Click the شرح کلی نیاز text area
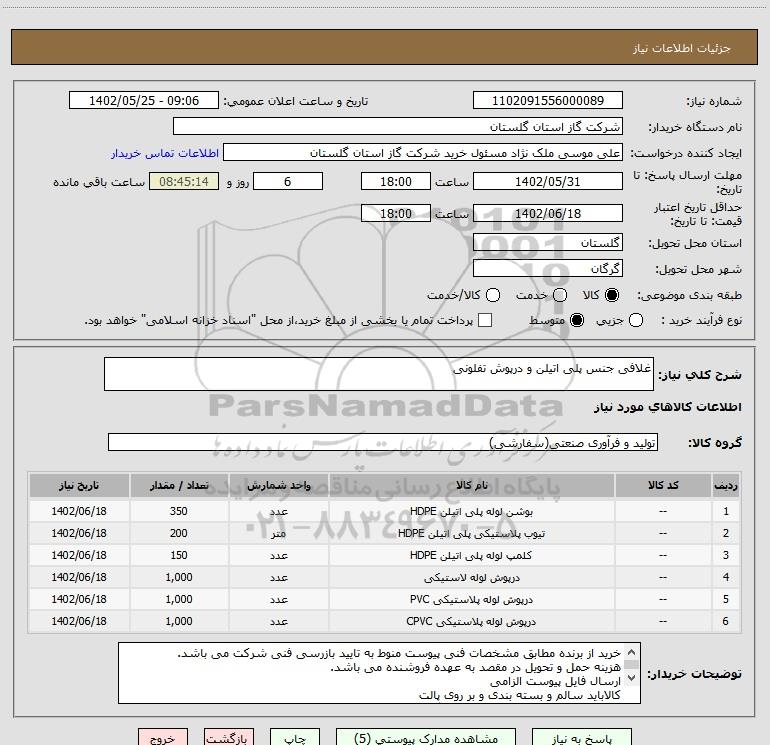 [x=379, y=374]
